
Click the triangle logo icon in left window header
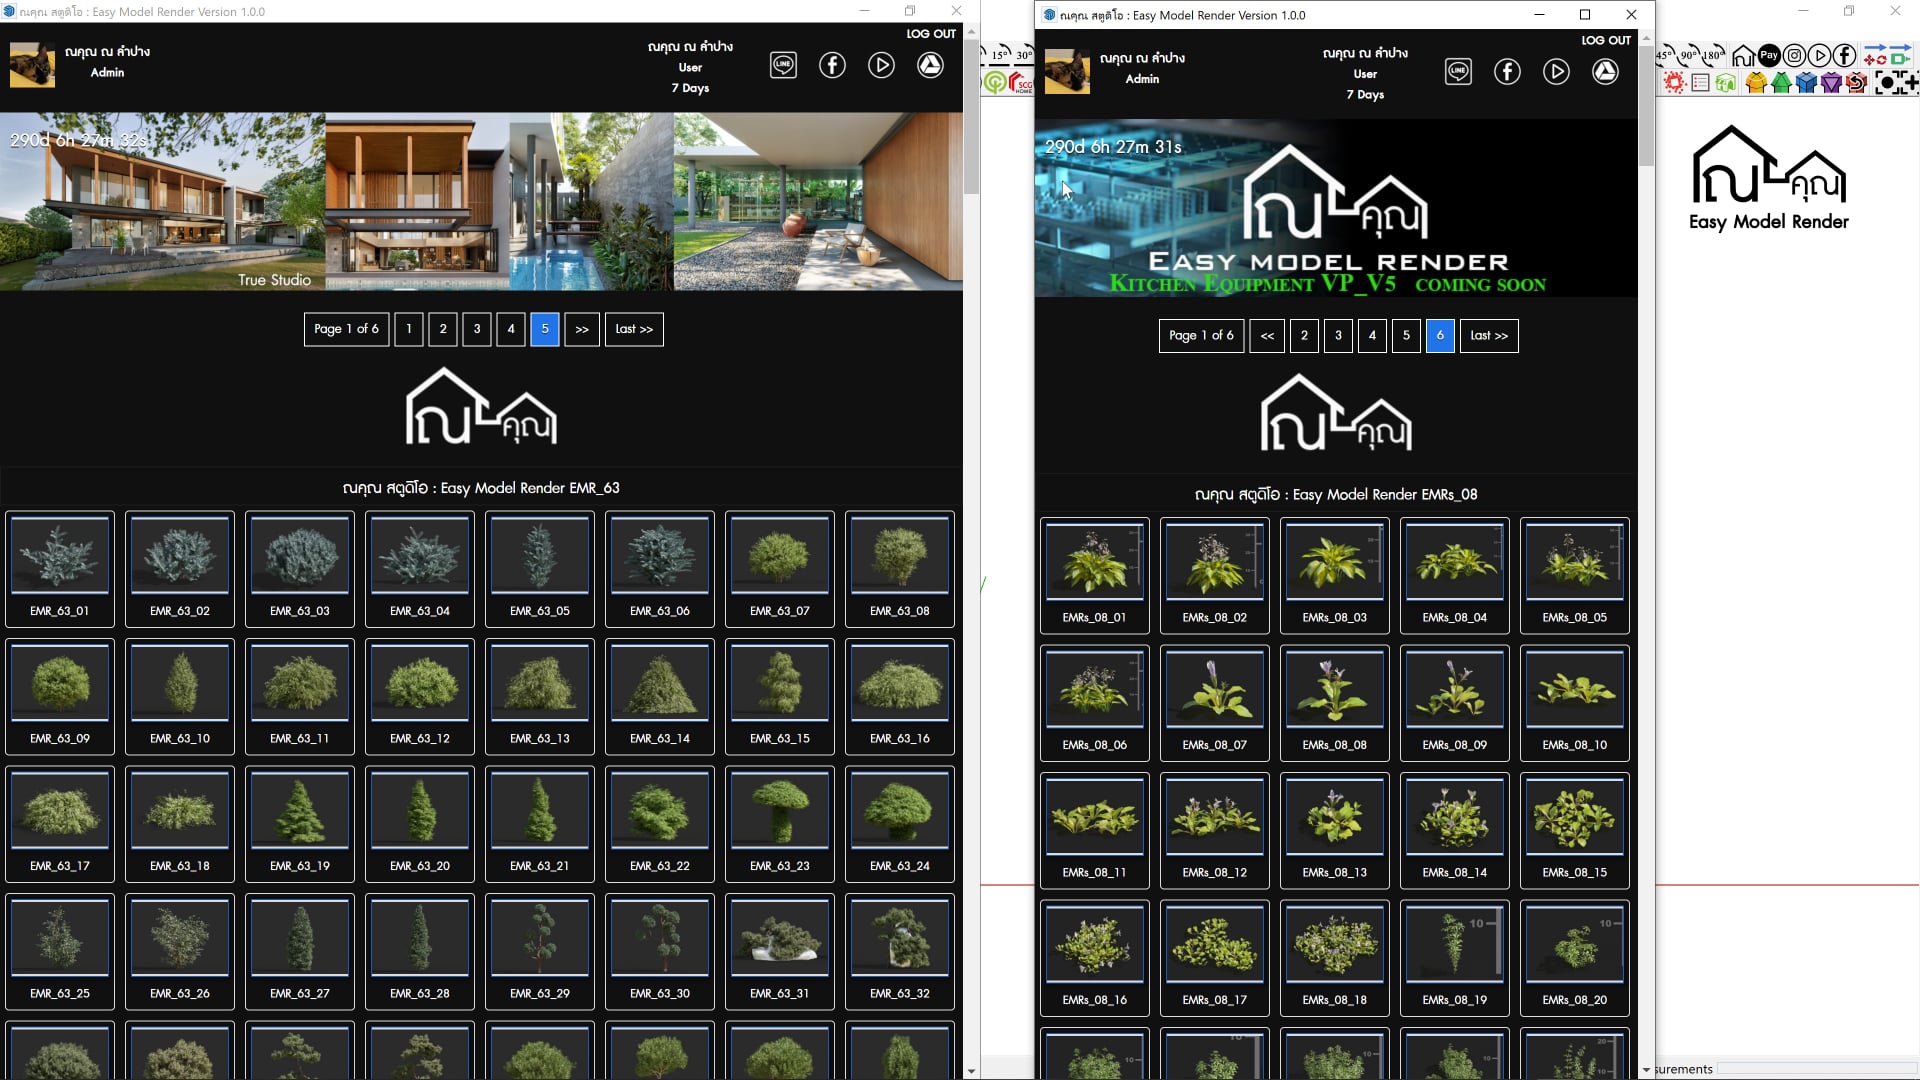pyautogui.click(x=930, y=65)
